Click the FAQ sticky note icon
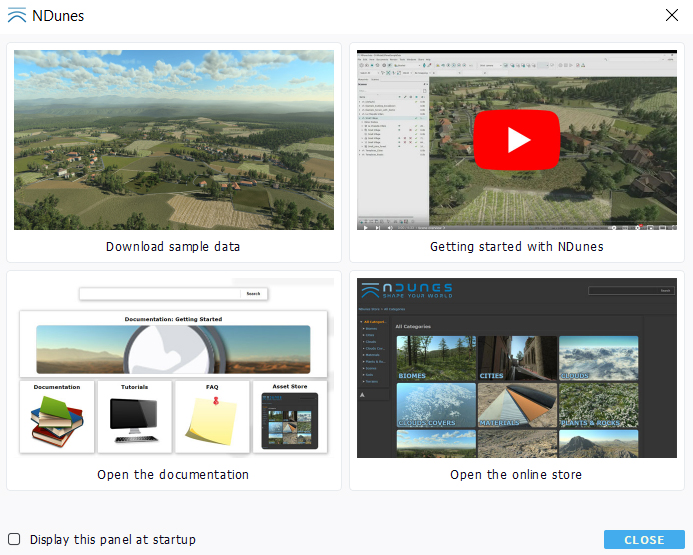Viewport: 693px width, 555px height. (x=212, y=419)
